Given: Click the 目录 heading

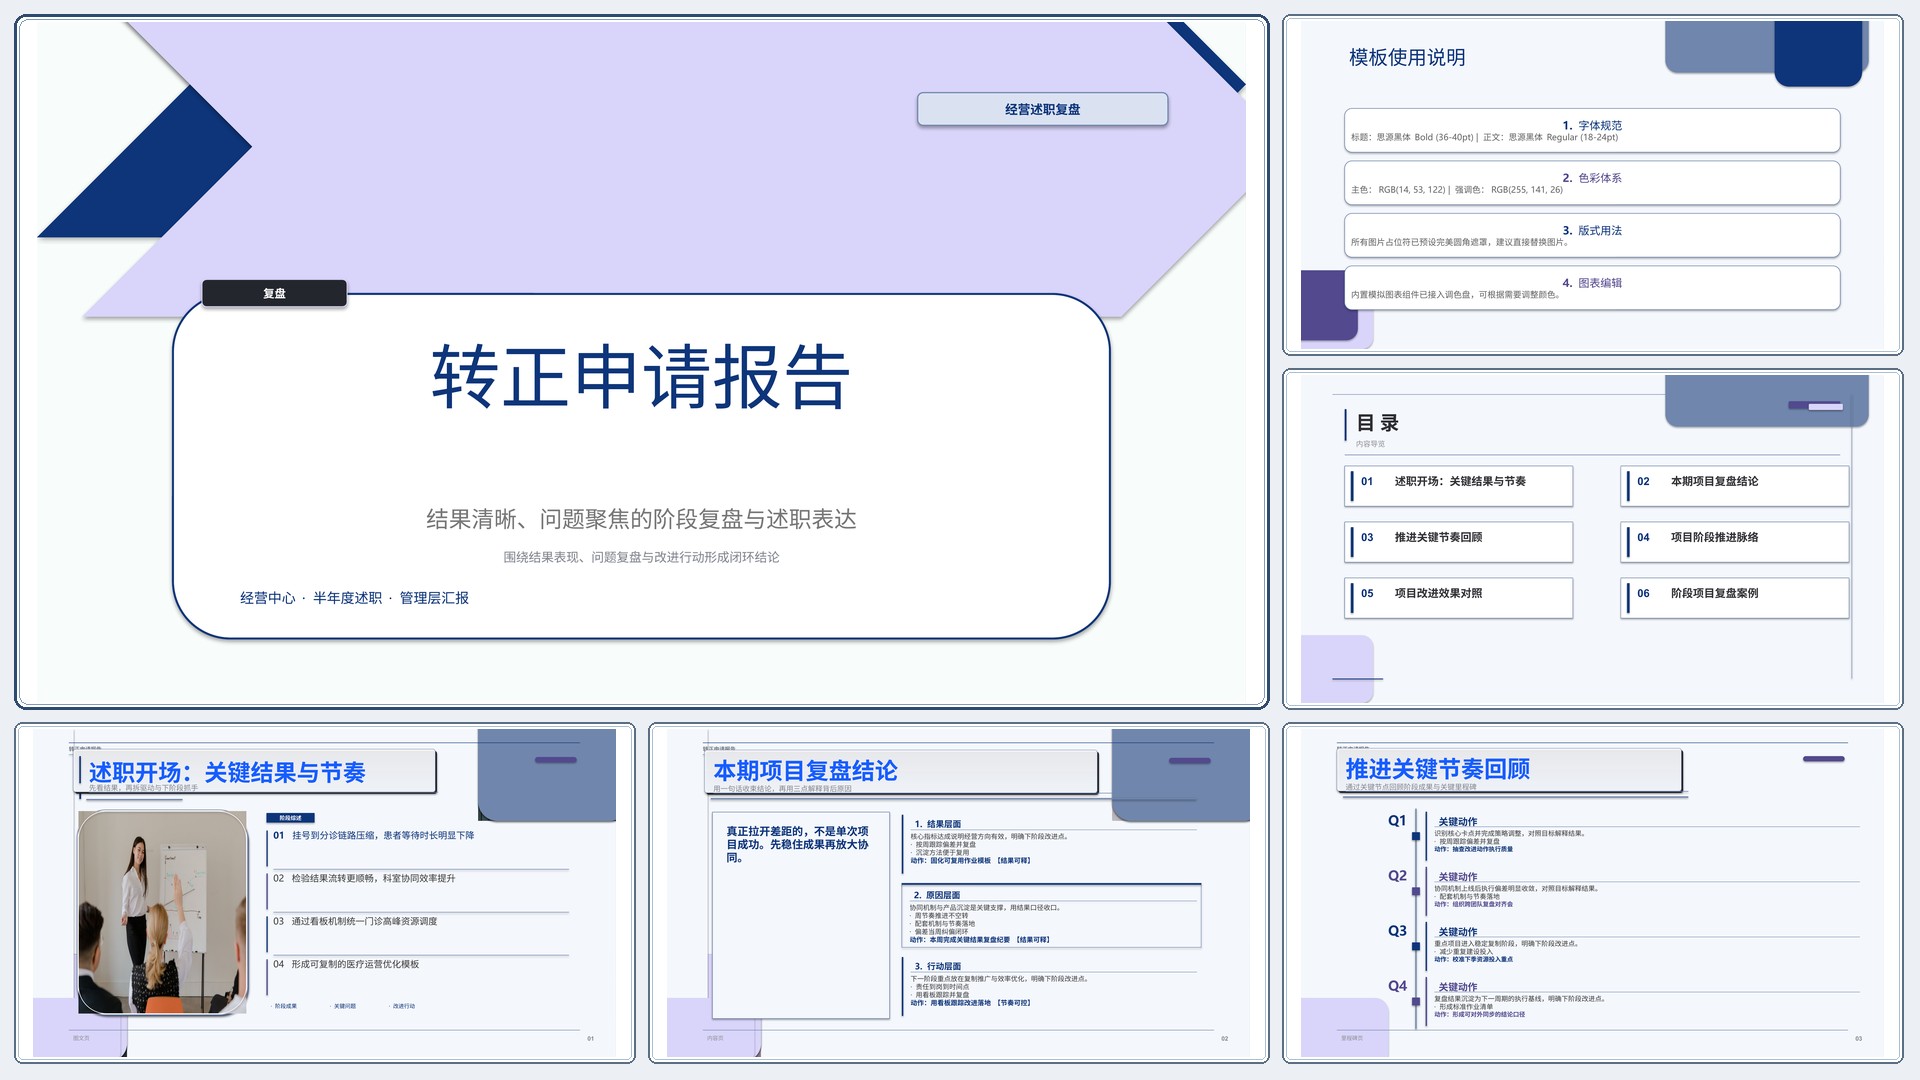Looking at the screenshot, I should pyautogui.click(x=1377, y=423).
